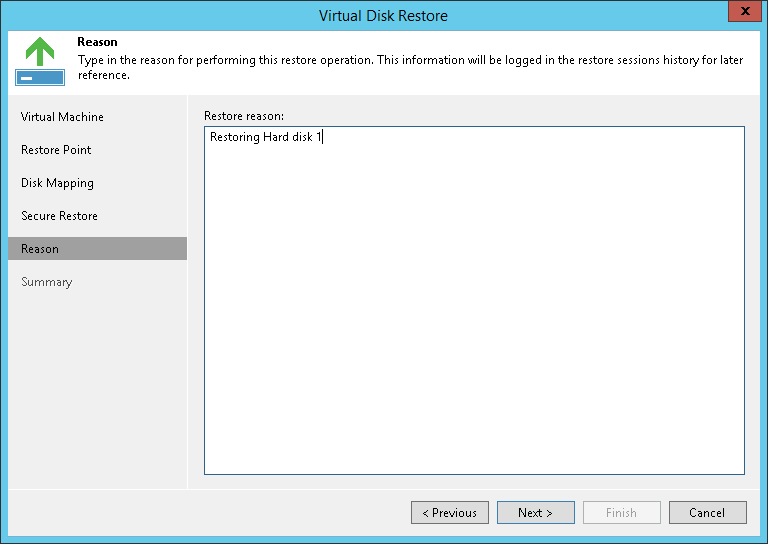
Task: Click the header description about restore sessions history
Action: pyautogui.click(x=410, y=67)
